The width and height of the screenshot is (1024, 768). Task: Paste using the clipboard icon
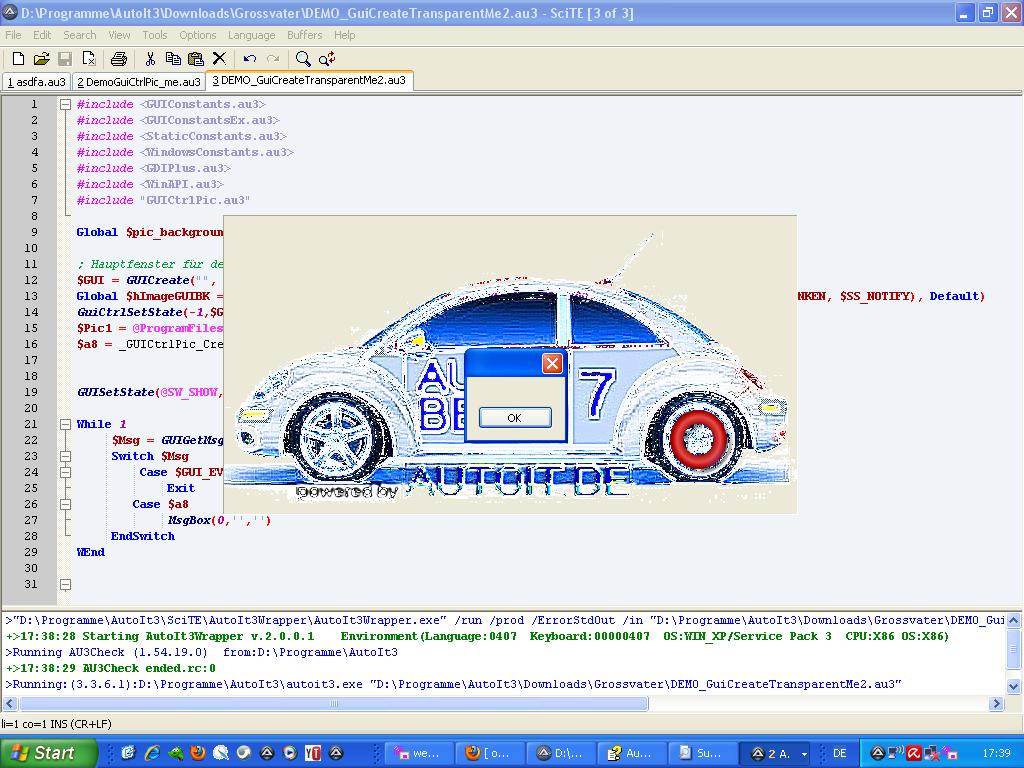(x=196, y=59)
